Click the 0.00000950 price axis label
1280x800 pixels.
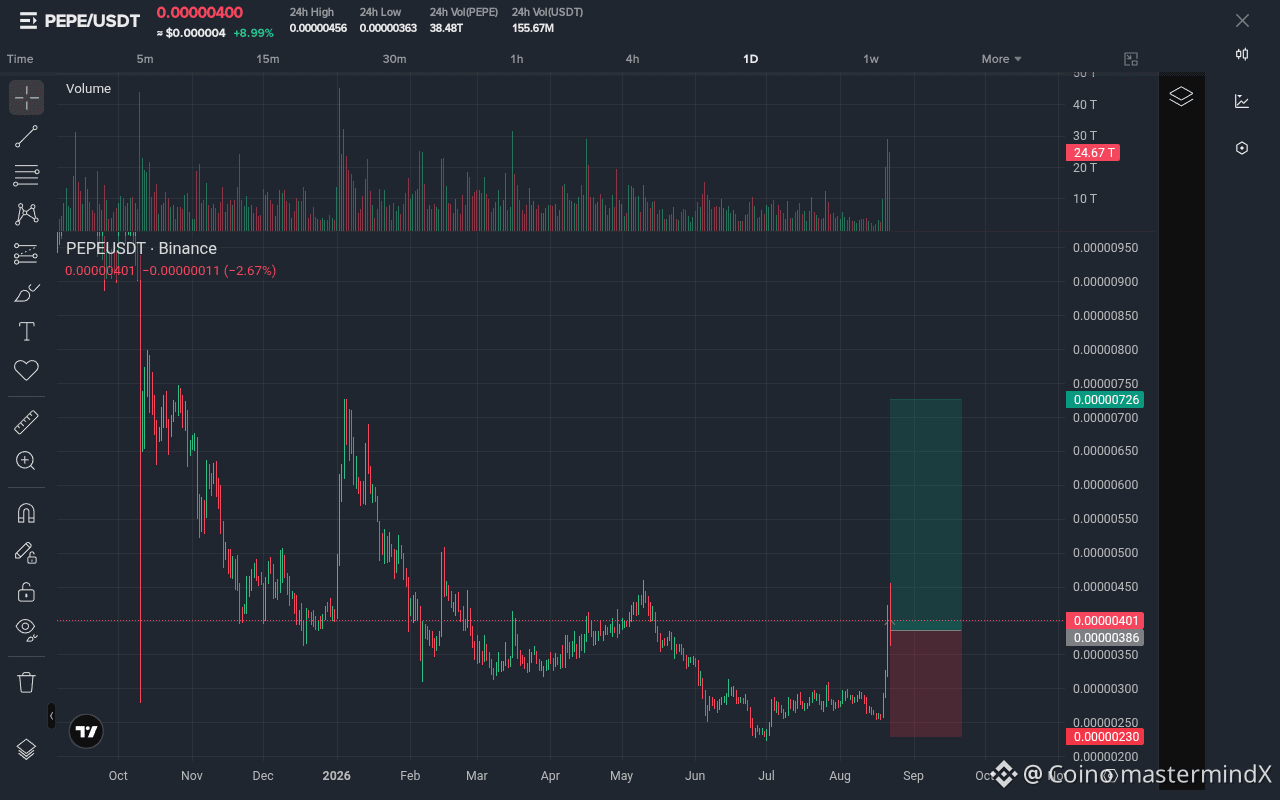(1105, 248)
